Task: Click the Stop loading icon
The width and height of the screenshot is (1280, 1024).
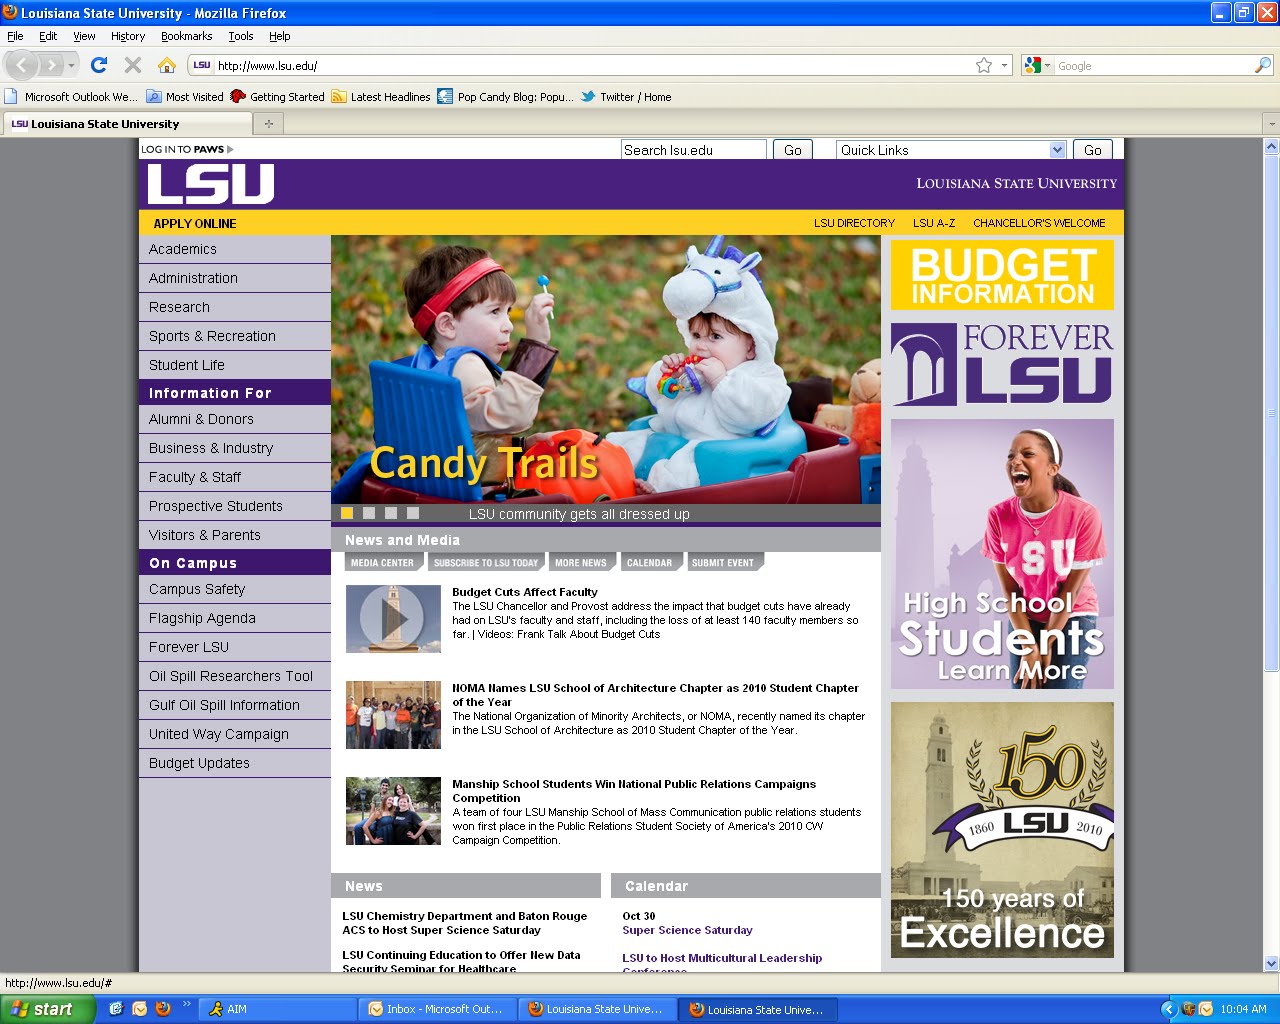Action: (x=132, y=64)
